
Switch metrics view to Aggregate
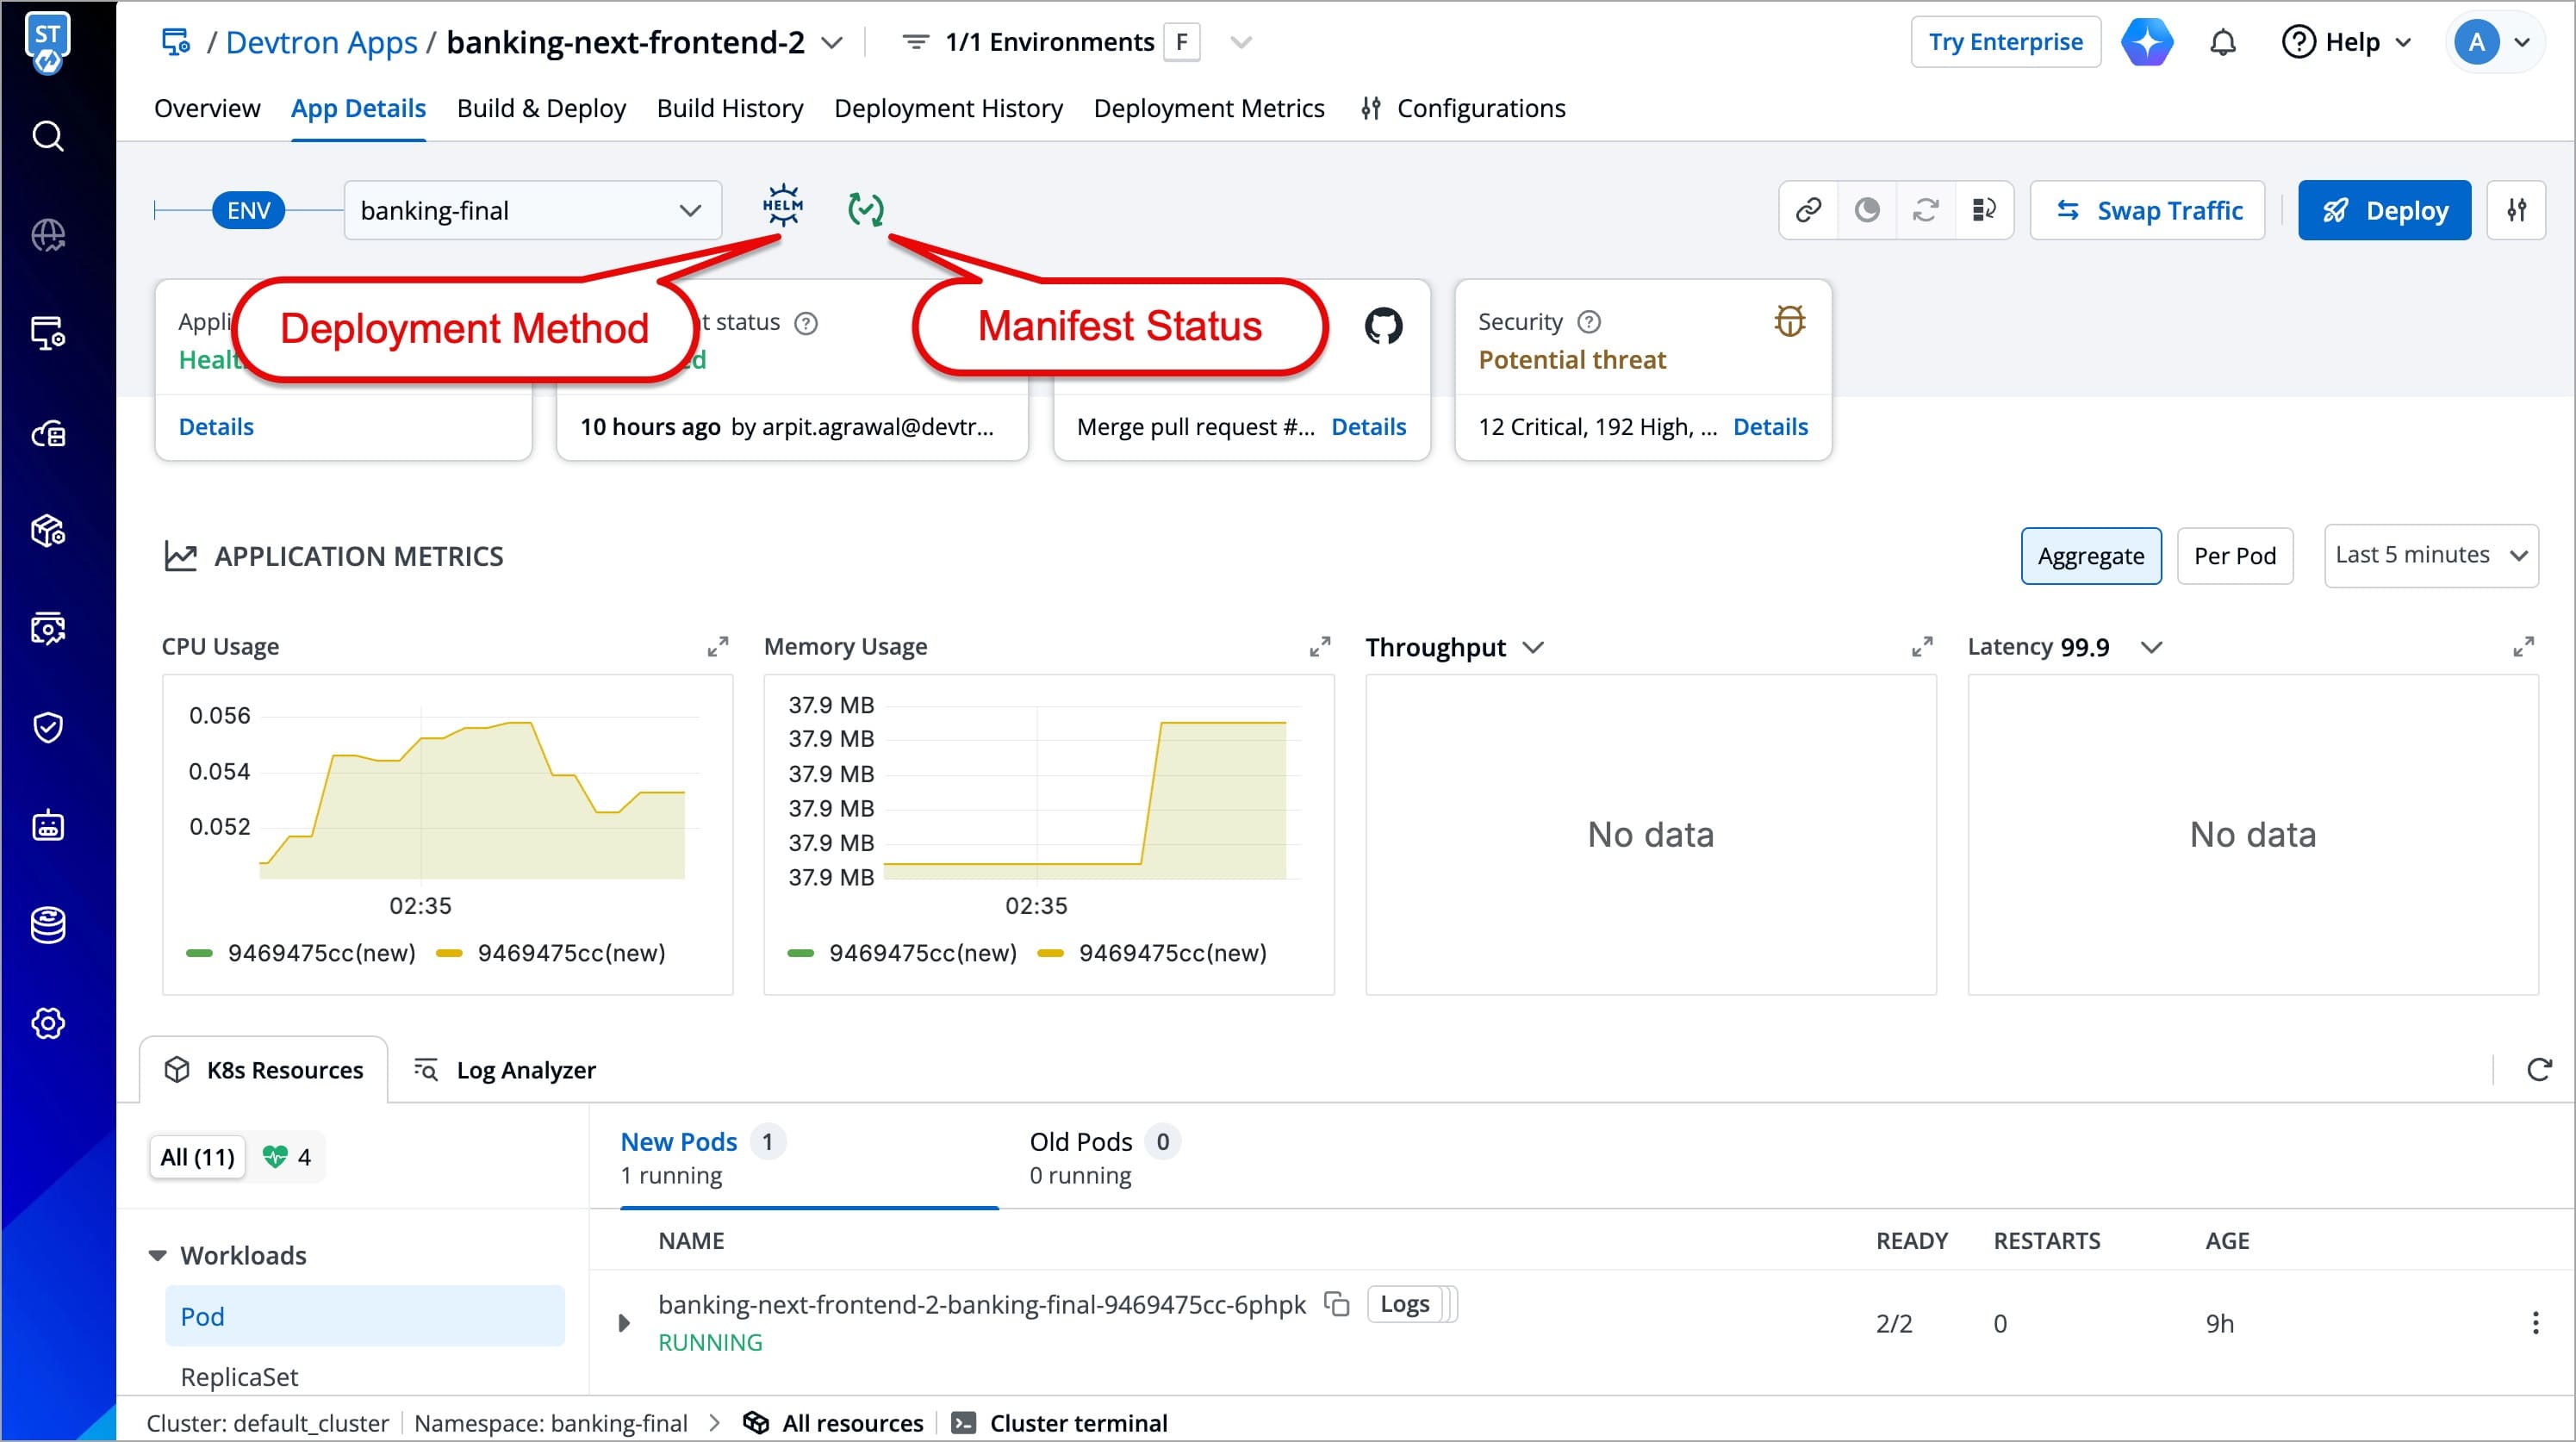click(2090, 556)
